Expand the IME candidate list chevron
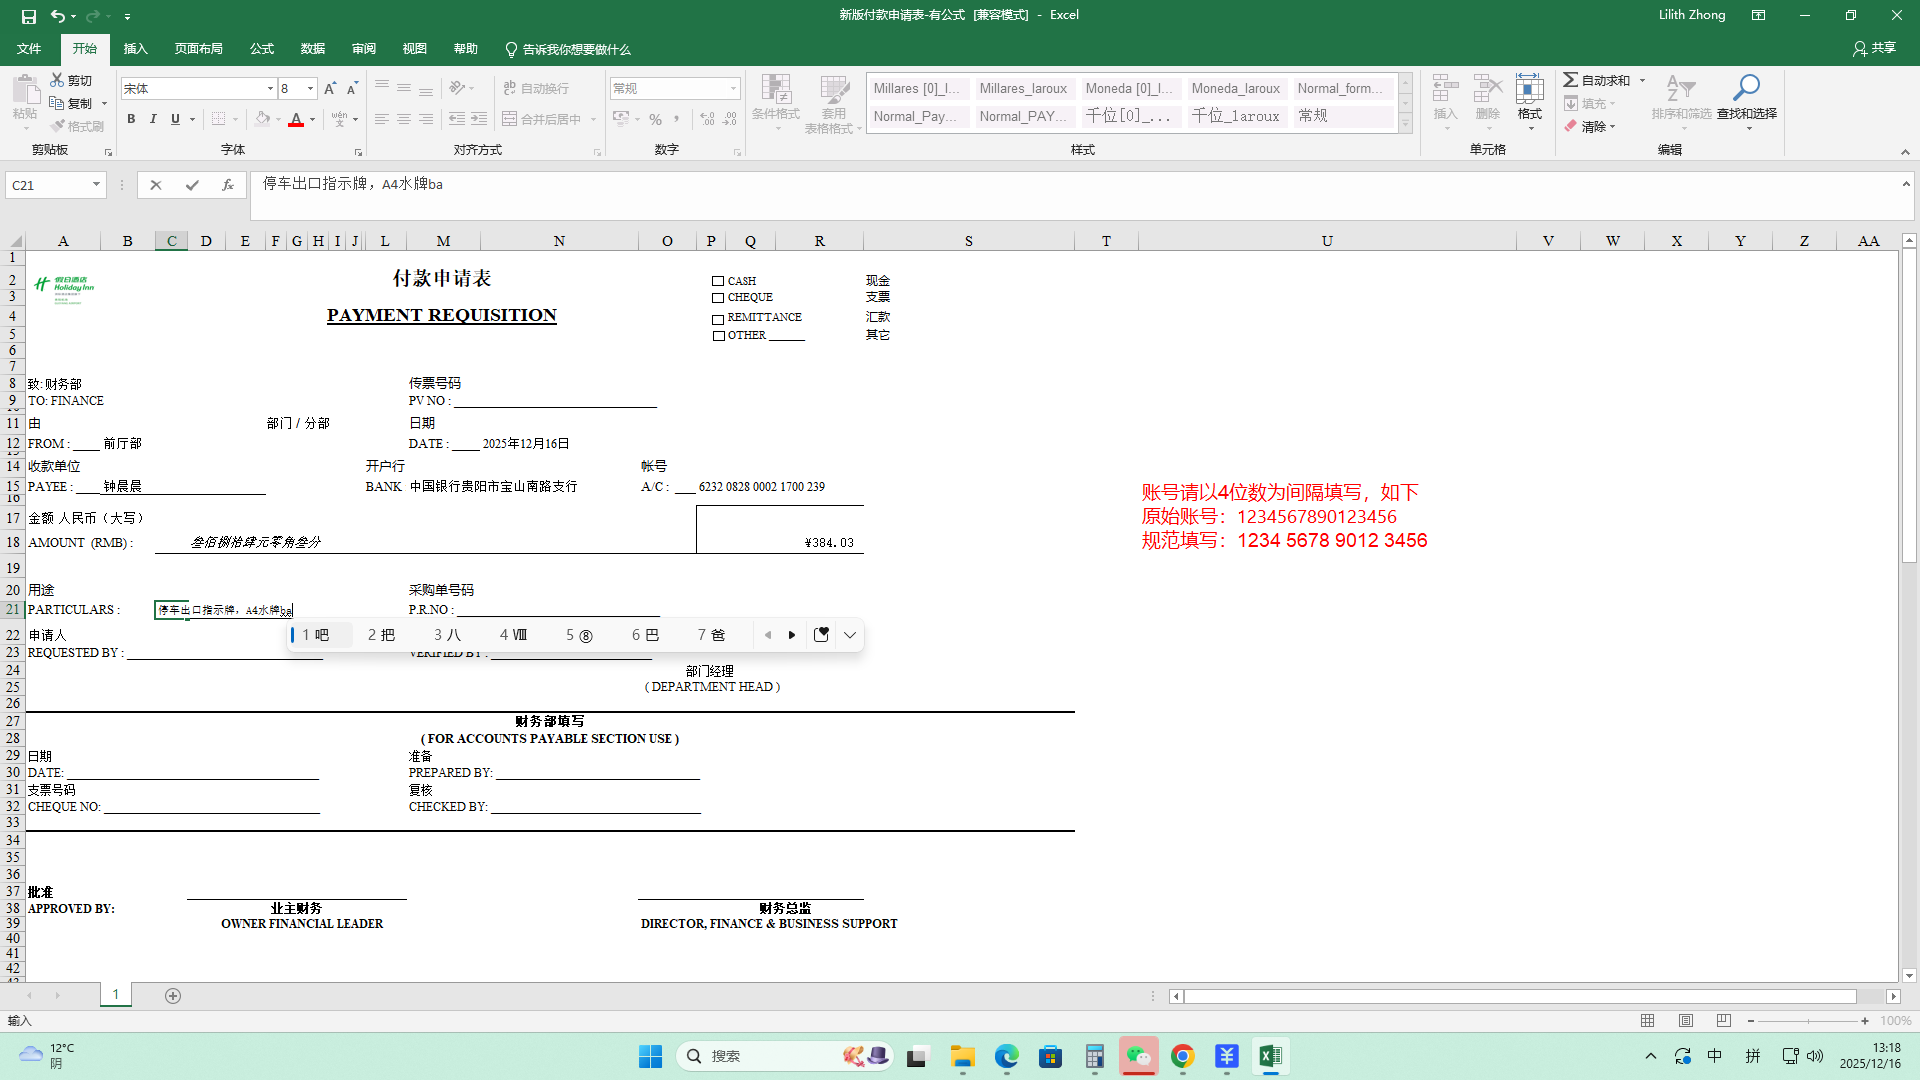The height and width of the screenshot is (1080, 1920). point(850,635)
